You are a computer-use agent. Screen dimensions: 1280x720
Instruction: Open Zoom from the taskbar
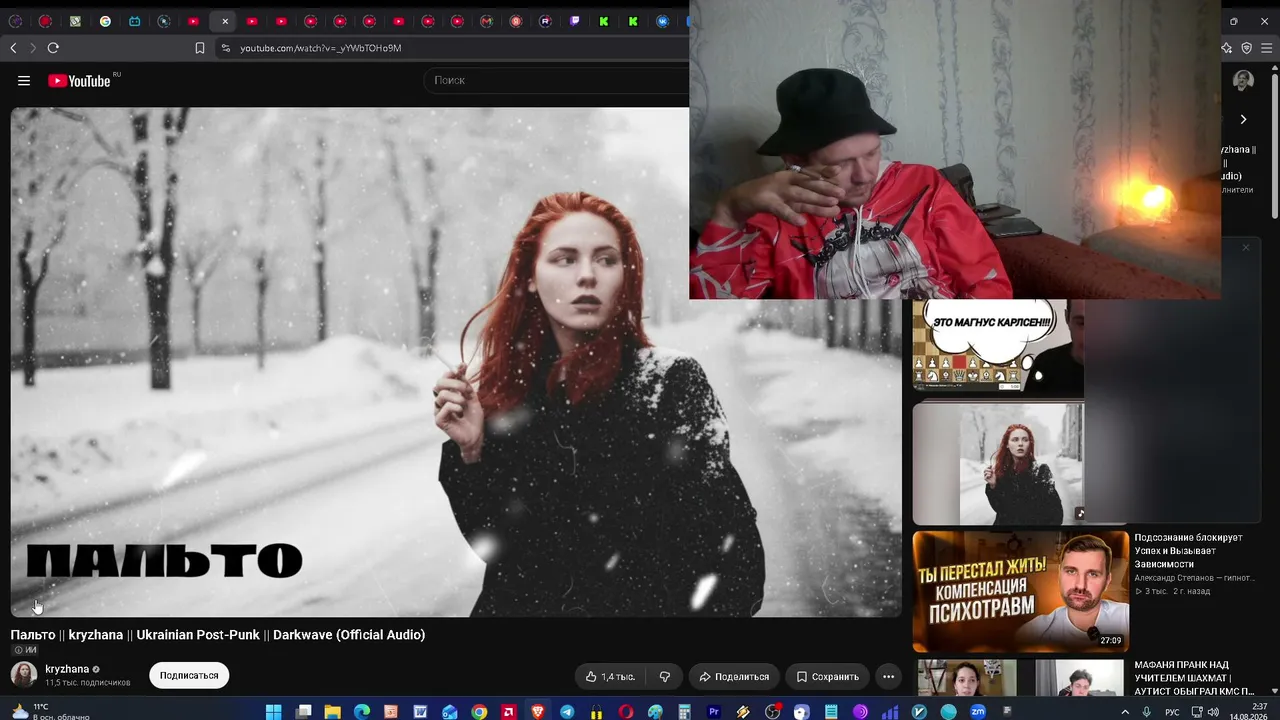[978, 712]
